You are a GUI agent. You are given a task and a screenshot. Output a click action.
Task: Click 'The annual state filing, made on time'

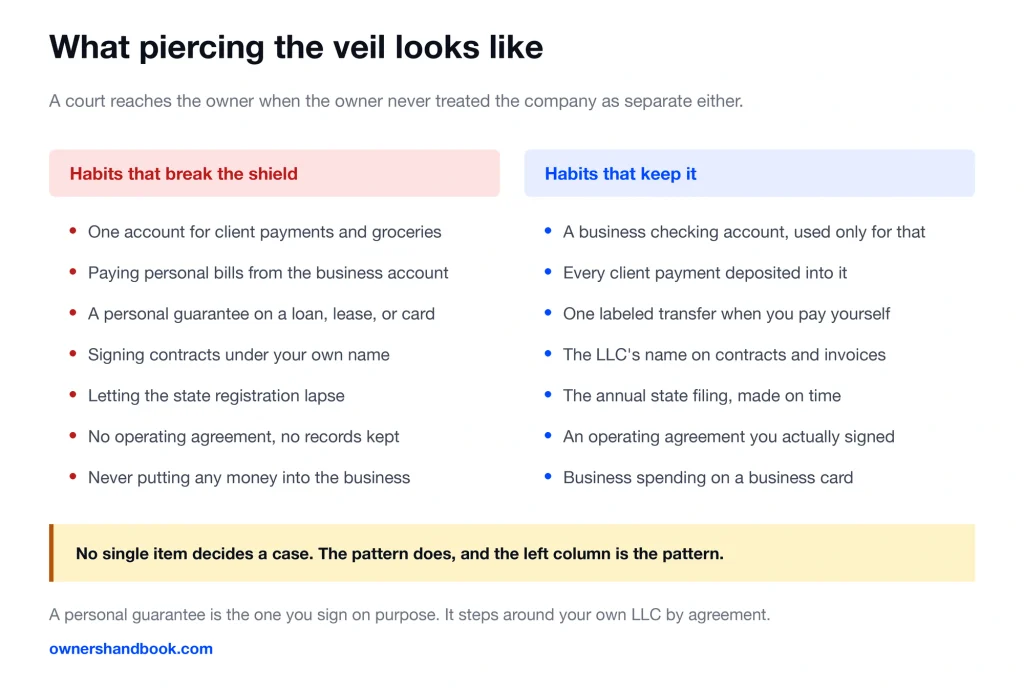(x=702, y=396)
